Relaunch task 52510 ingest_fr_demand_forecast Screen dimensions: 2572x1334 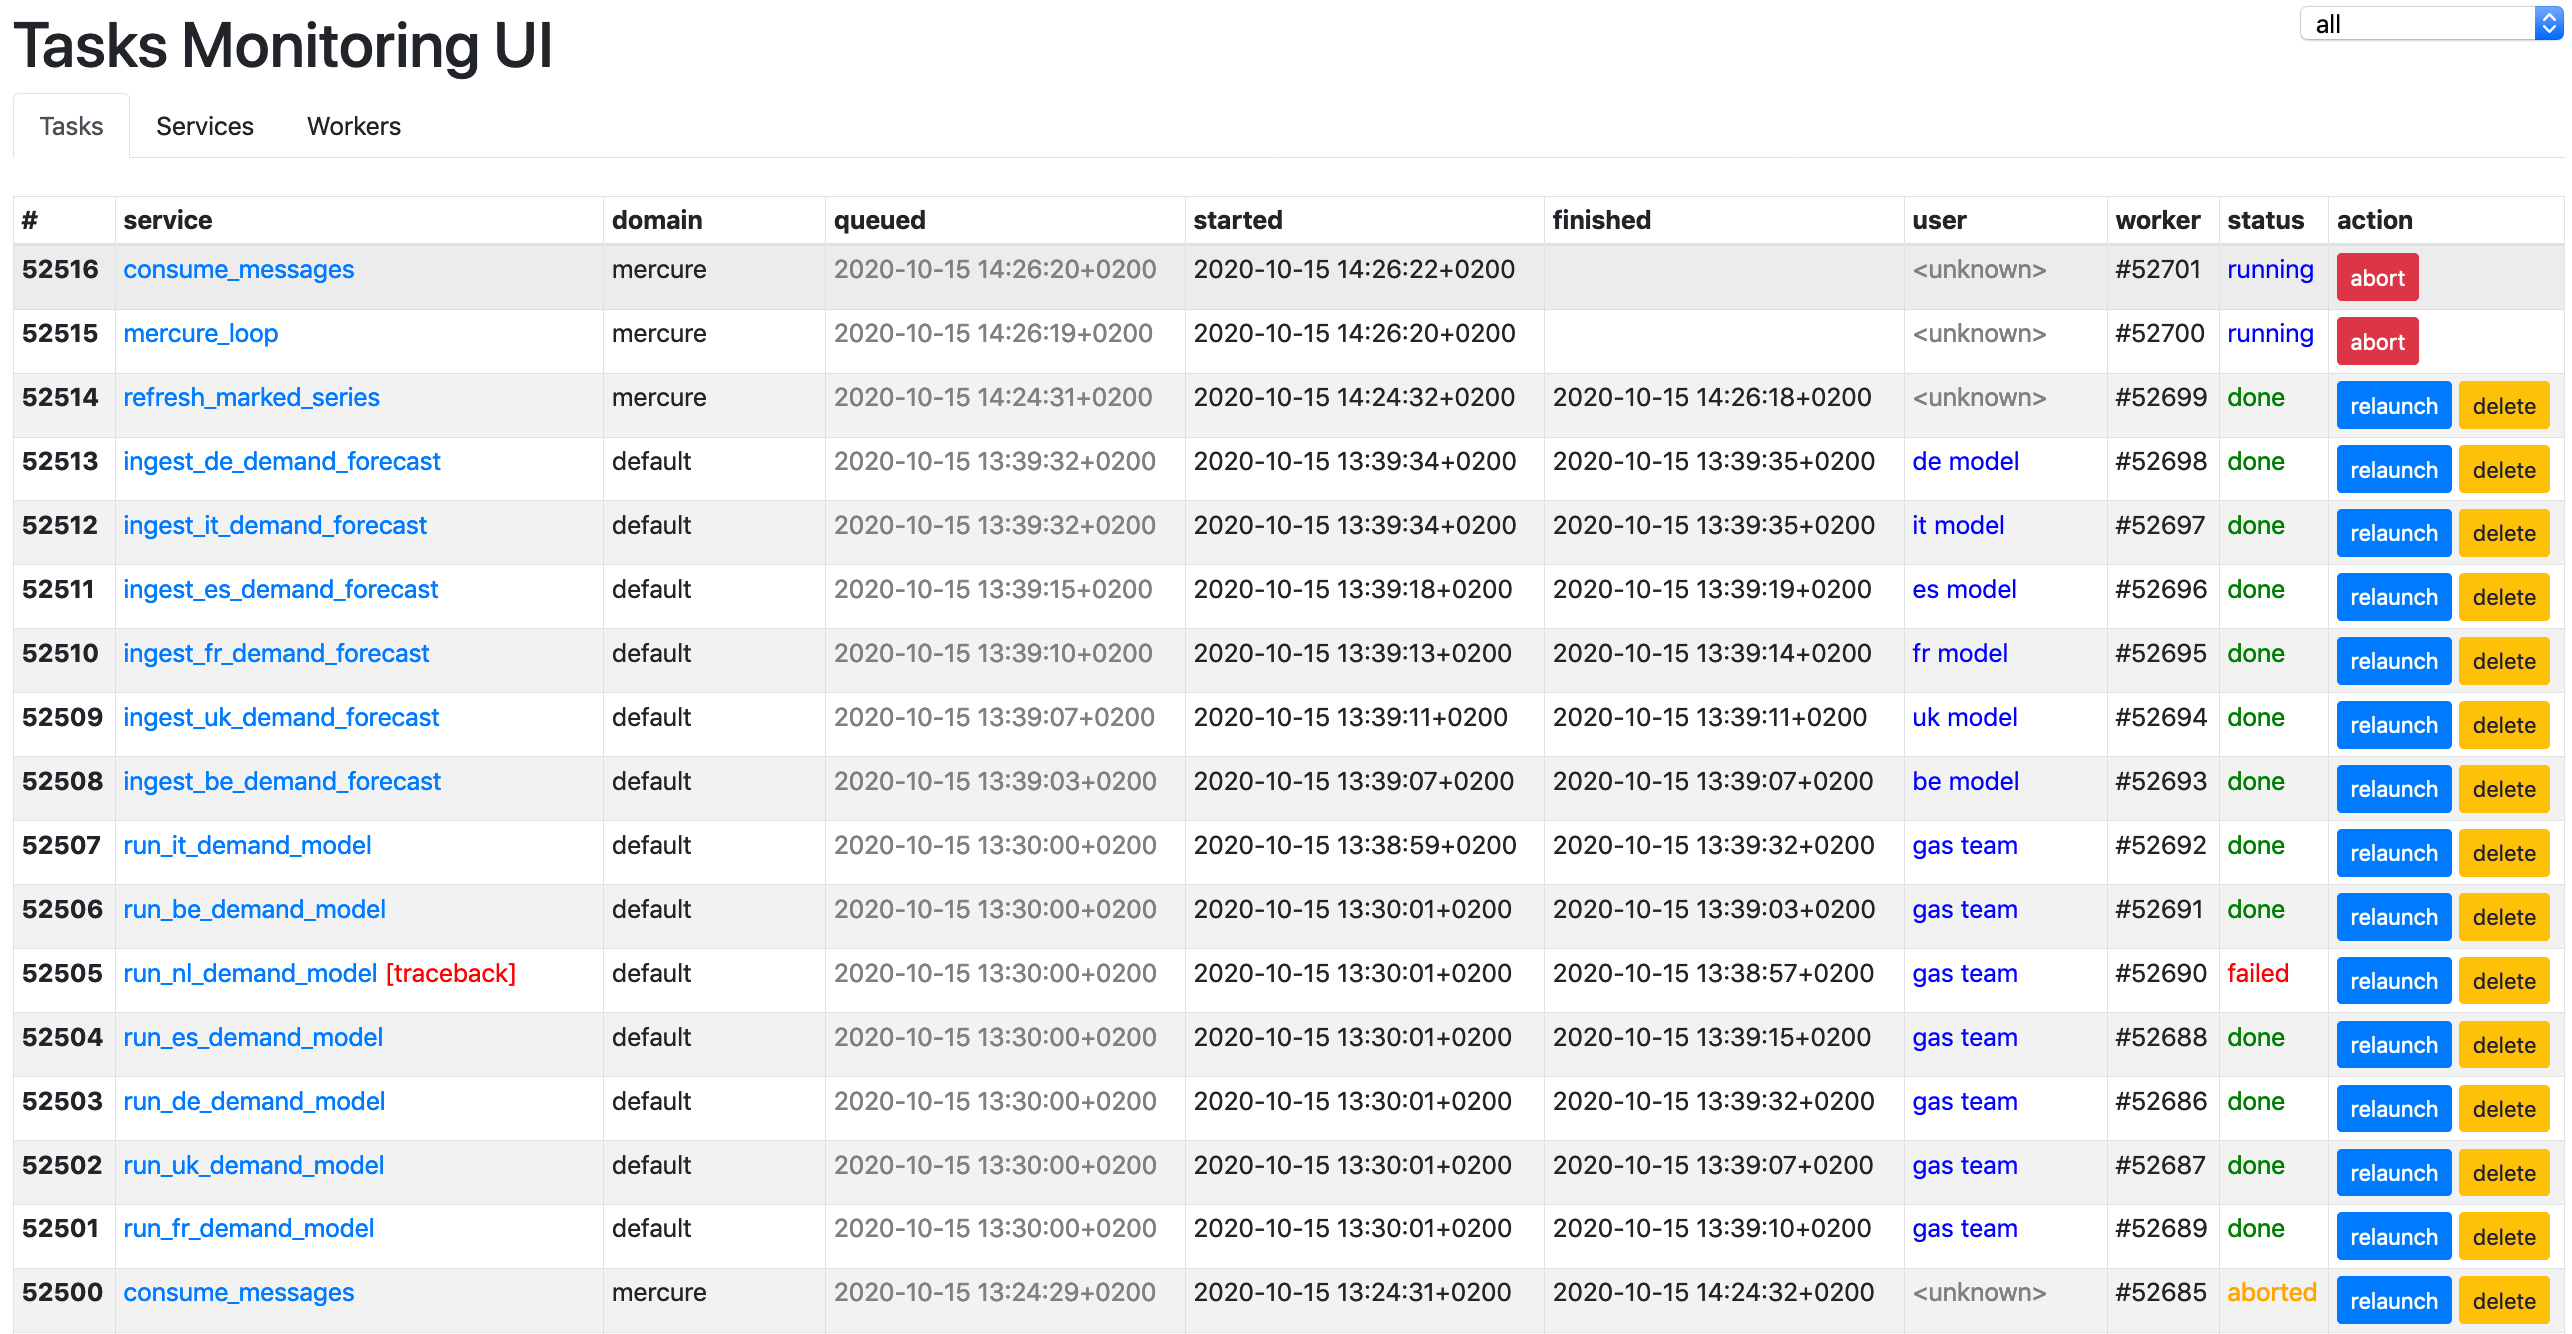coord(2392,661)
